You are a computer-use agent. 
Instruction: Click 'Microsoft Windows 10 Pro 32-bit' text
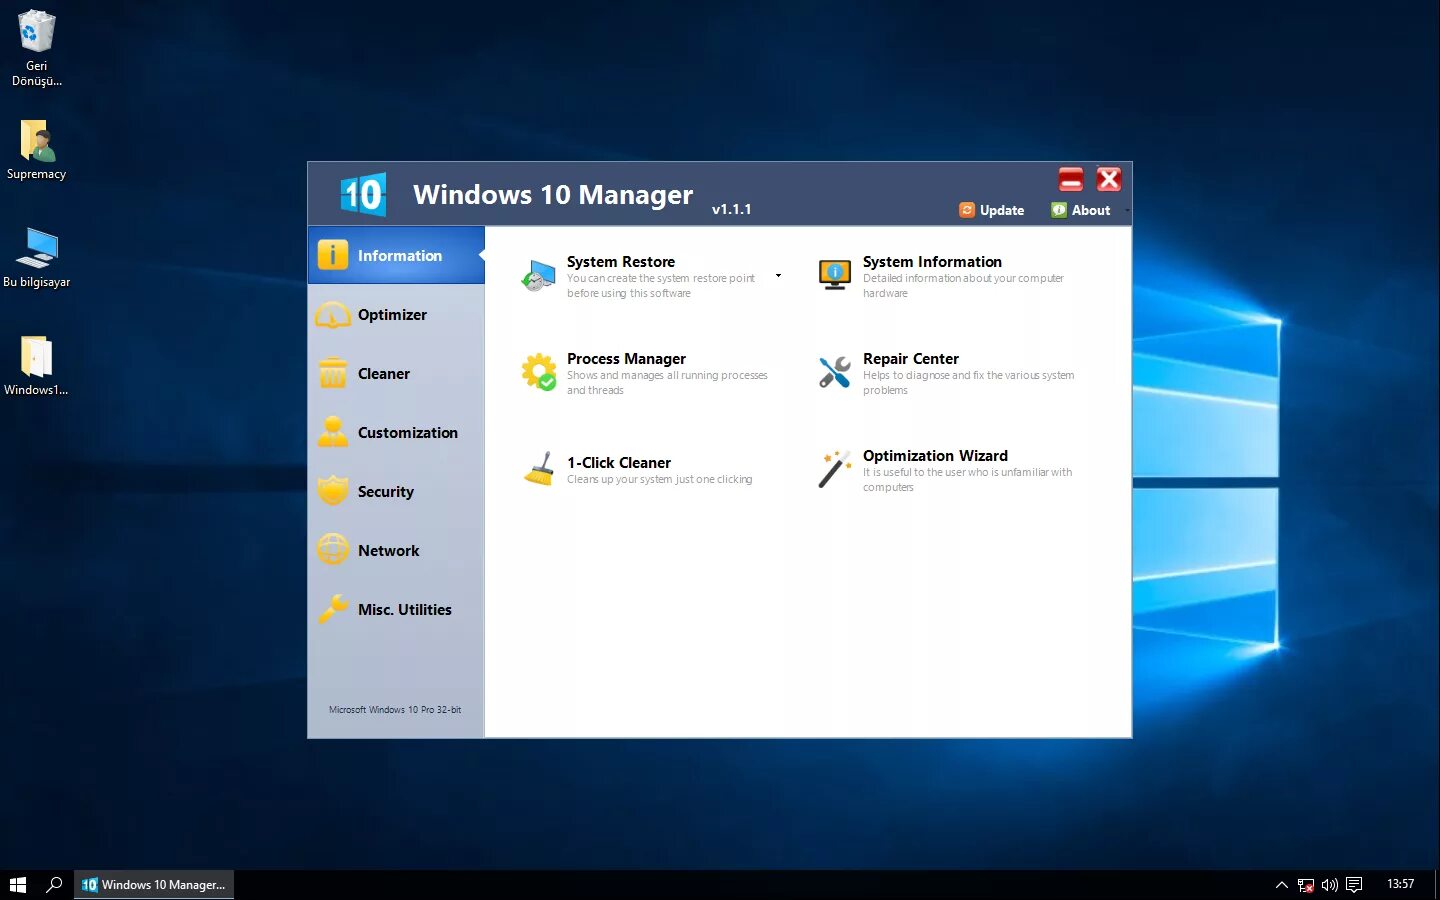(395, 710)
